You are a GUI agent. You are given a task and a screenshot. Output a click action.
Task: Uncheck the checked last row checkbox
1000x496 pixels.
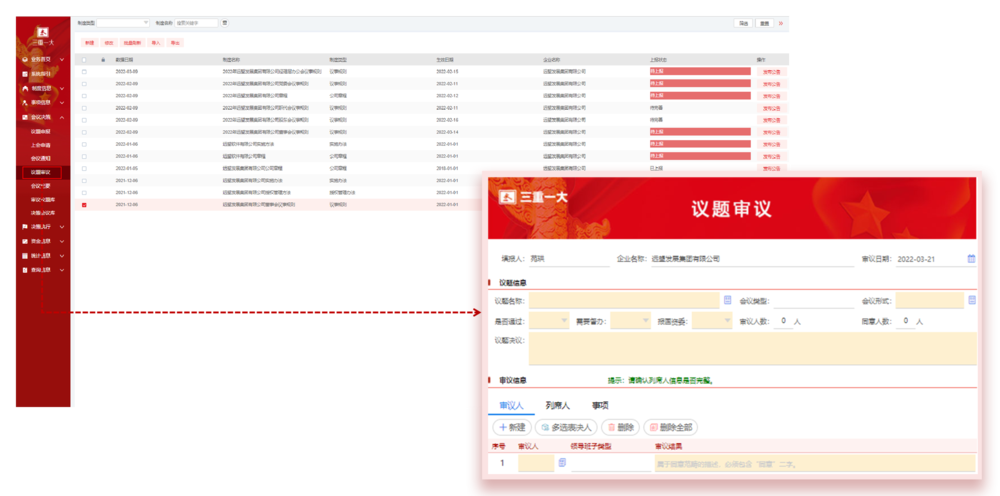pyautogui.click(x=84, y=205)
